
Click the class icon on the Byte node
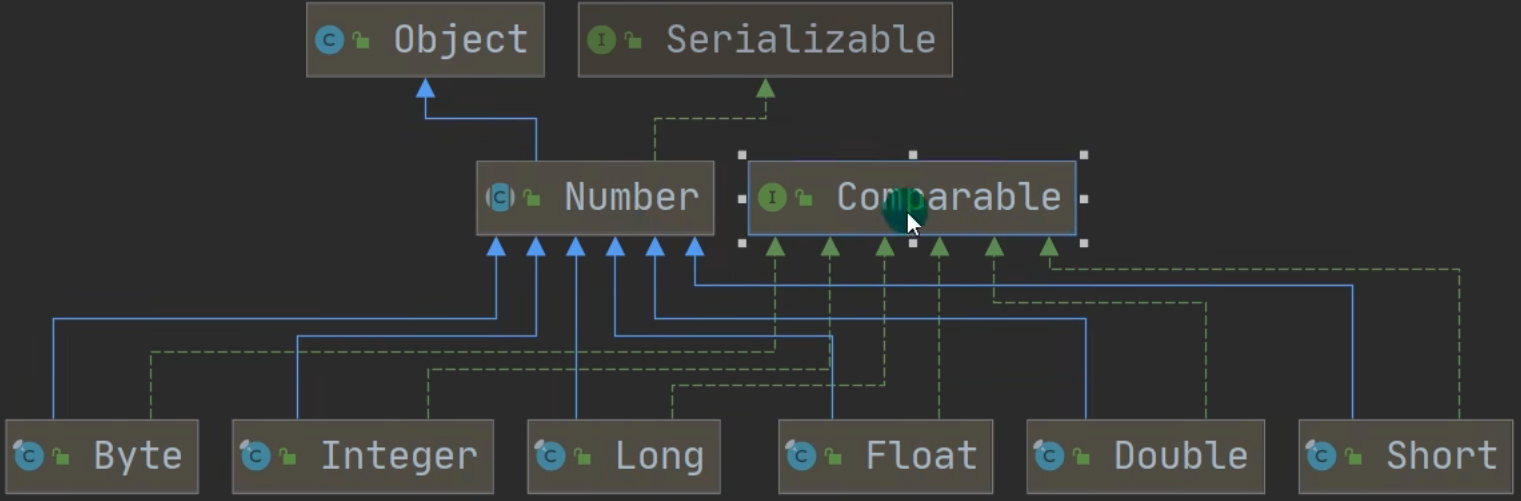[x=29, y=457]
